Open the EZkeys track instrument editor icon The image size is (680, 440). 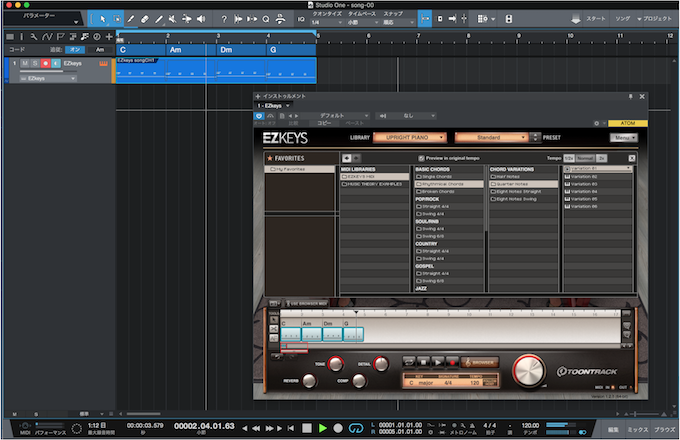click(x=103, y=64)
